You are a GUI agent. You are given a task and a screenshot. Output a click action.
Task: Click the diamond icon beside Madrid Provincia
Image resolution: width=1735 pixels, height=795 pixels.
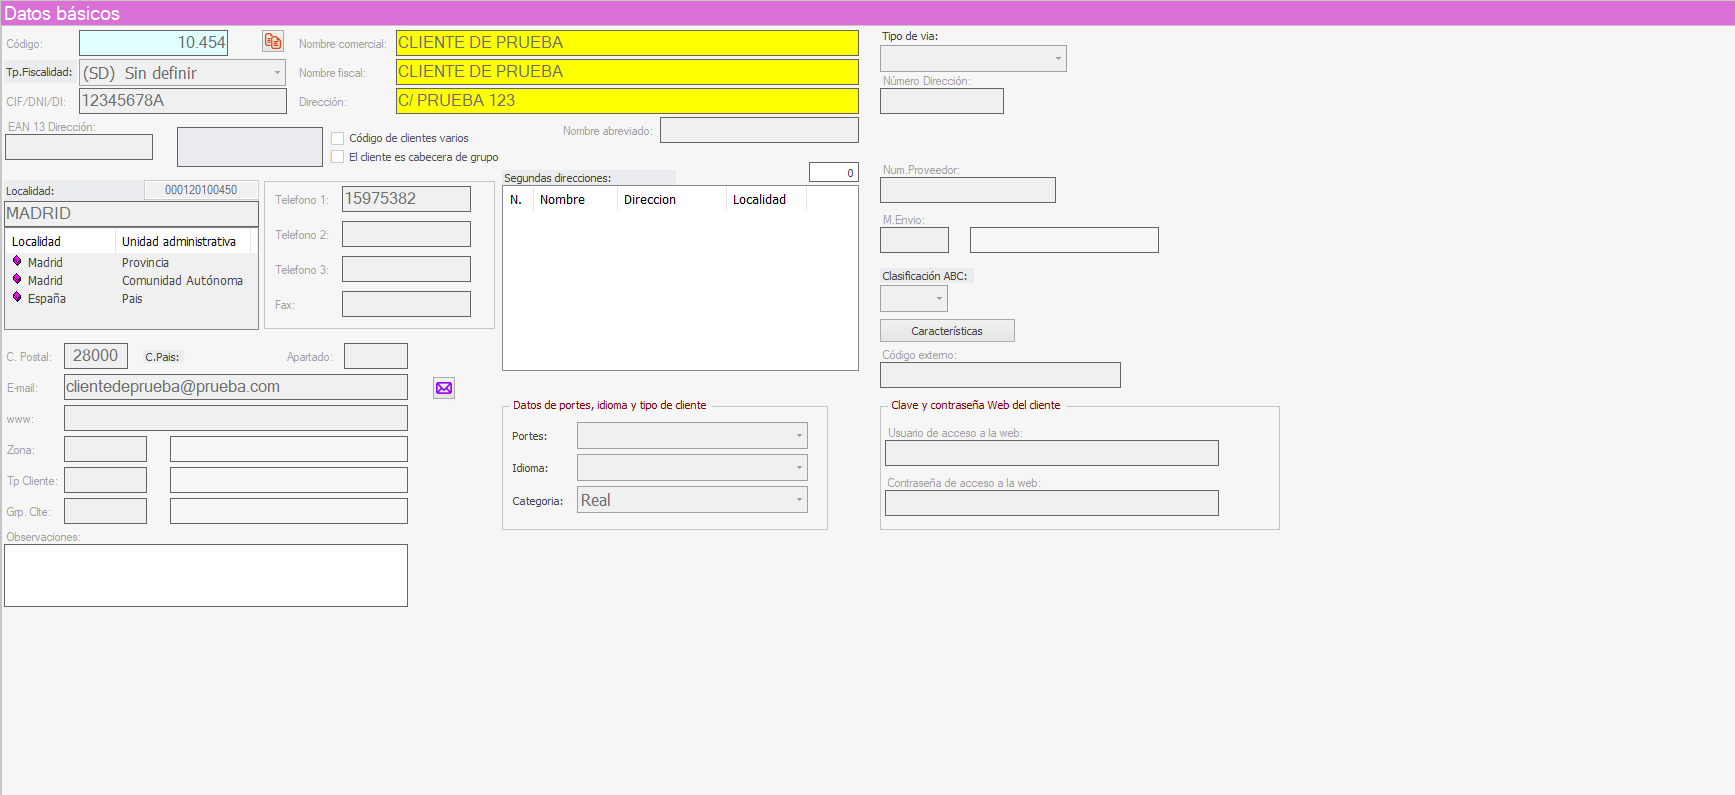17,262
